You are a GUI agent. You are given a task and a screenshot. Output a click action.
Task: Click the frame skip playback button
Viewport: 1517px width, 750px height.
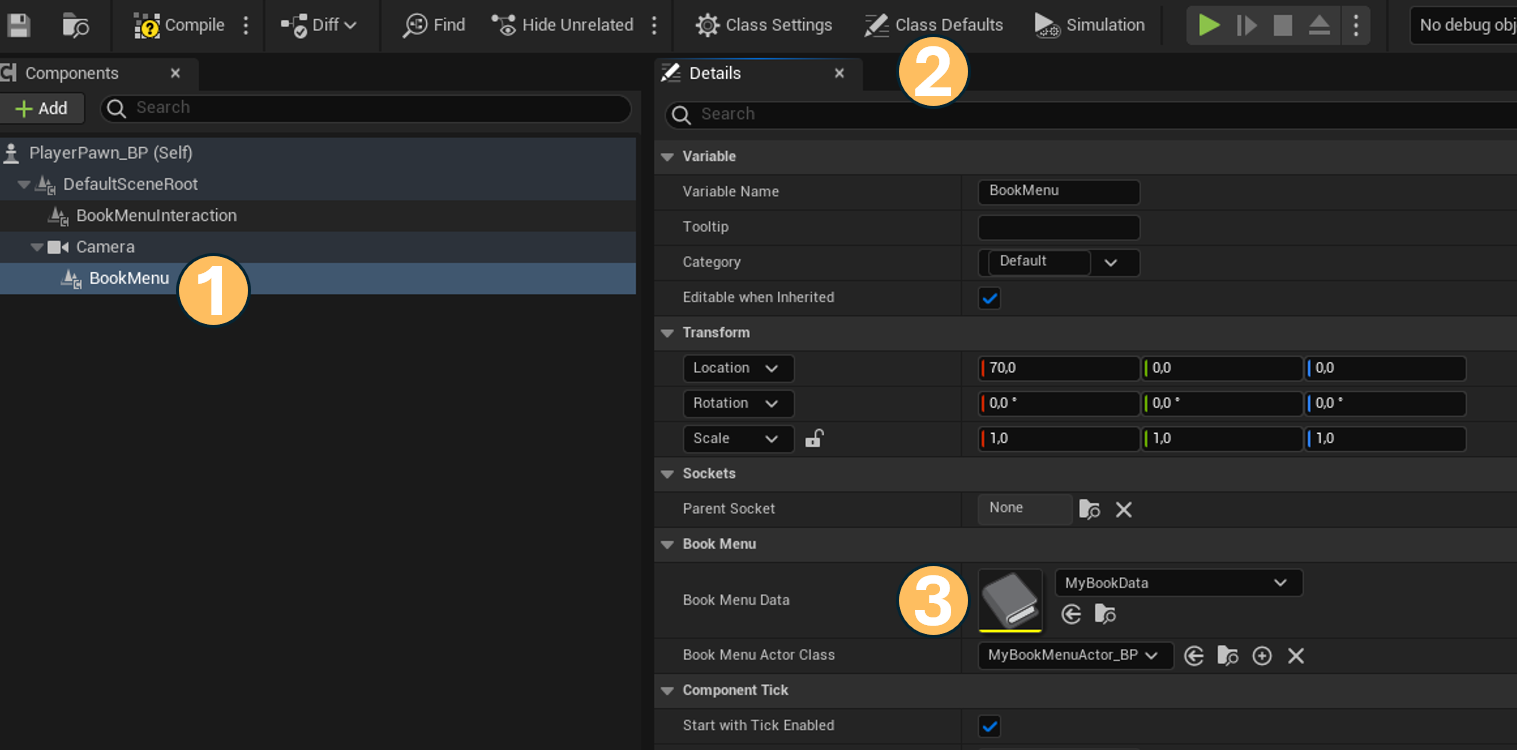1246,25
